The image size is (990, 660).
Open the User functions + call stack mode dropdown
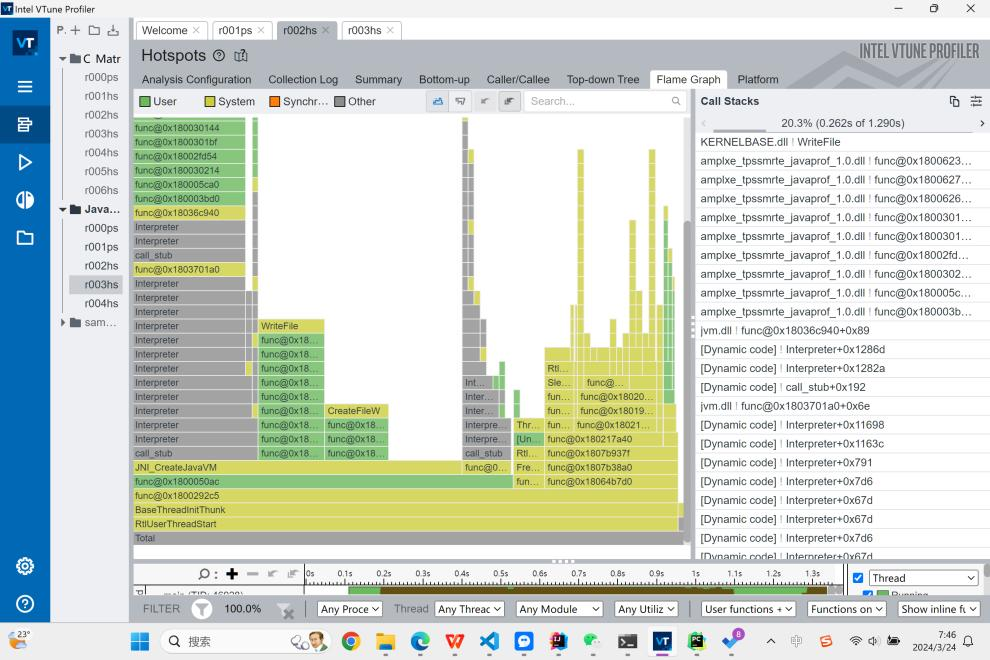point(748,609)
